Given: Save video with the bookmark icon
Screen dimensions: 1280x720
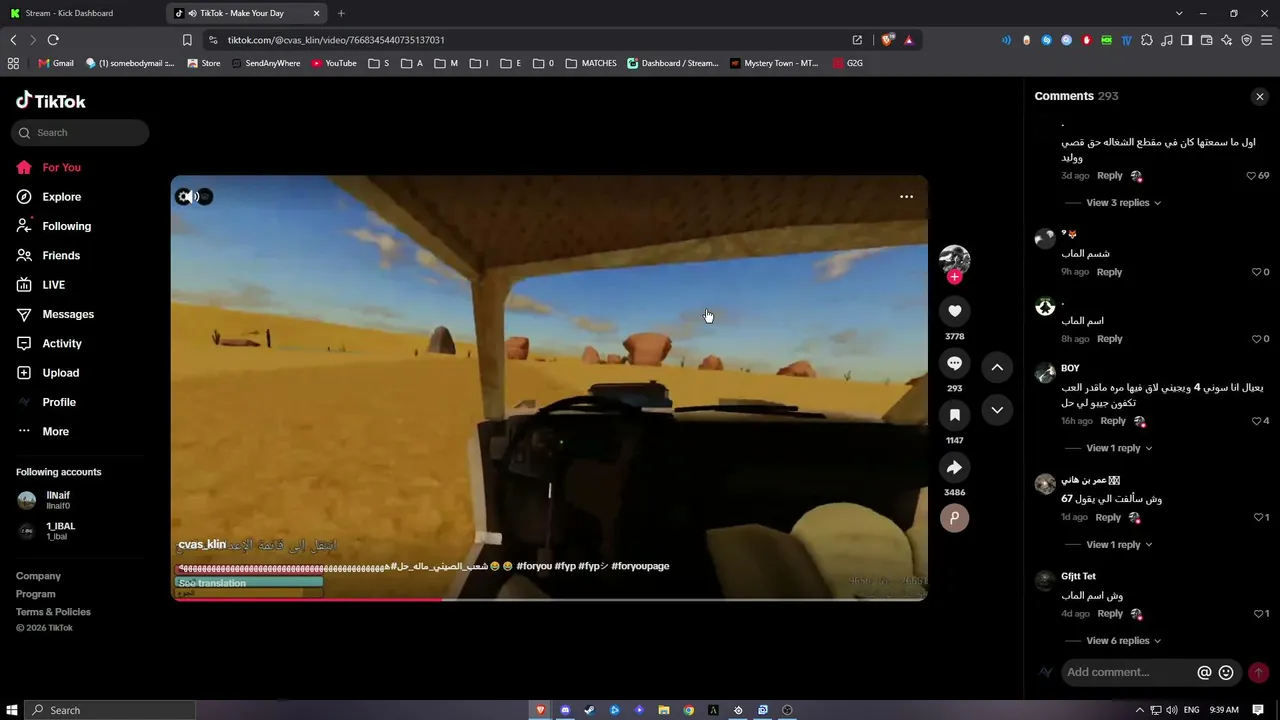Looking at the screenshot, I should pos(954,415).
